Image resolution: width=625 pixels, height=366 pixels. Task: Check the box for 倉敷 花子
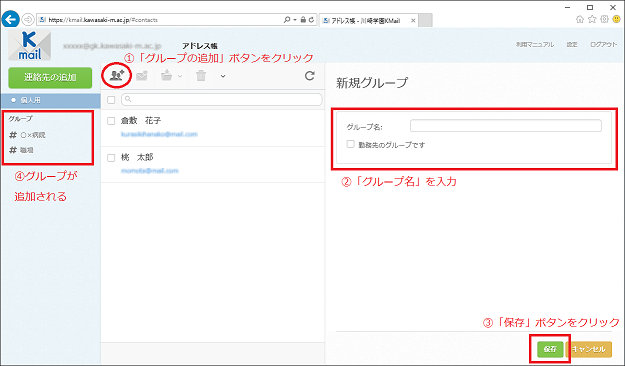coord(111,121)
